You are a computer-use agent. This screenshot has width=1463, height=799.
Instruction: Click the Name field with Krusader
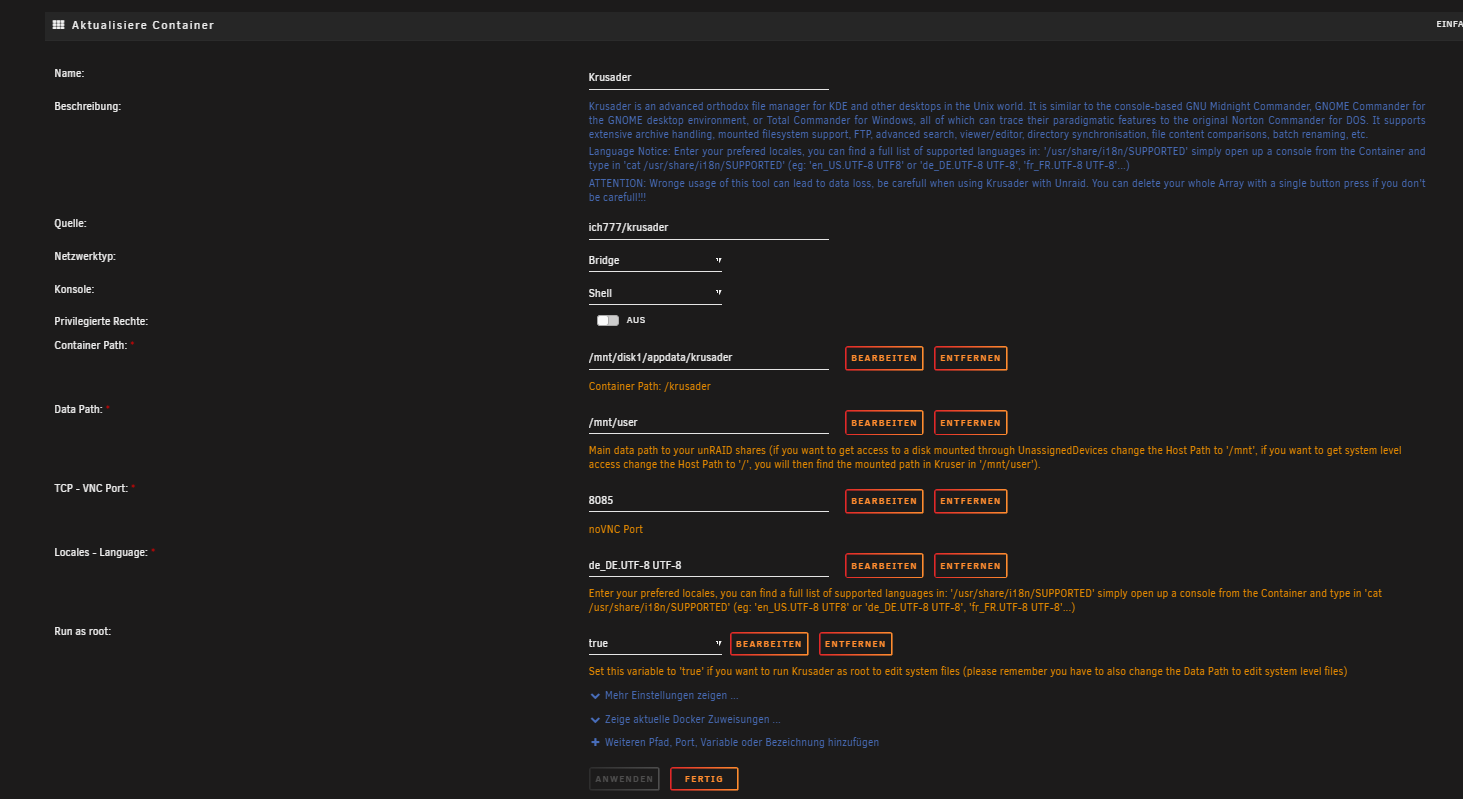(x=709, y=77)
